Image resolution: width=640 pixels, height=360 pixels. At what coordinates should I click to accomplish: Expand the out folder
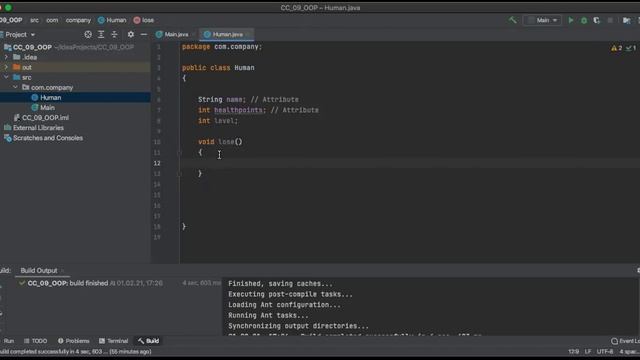[6, 67]
